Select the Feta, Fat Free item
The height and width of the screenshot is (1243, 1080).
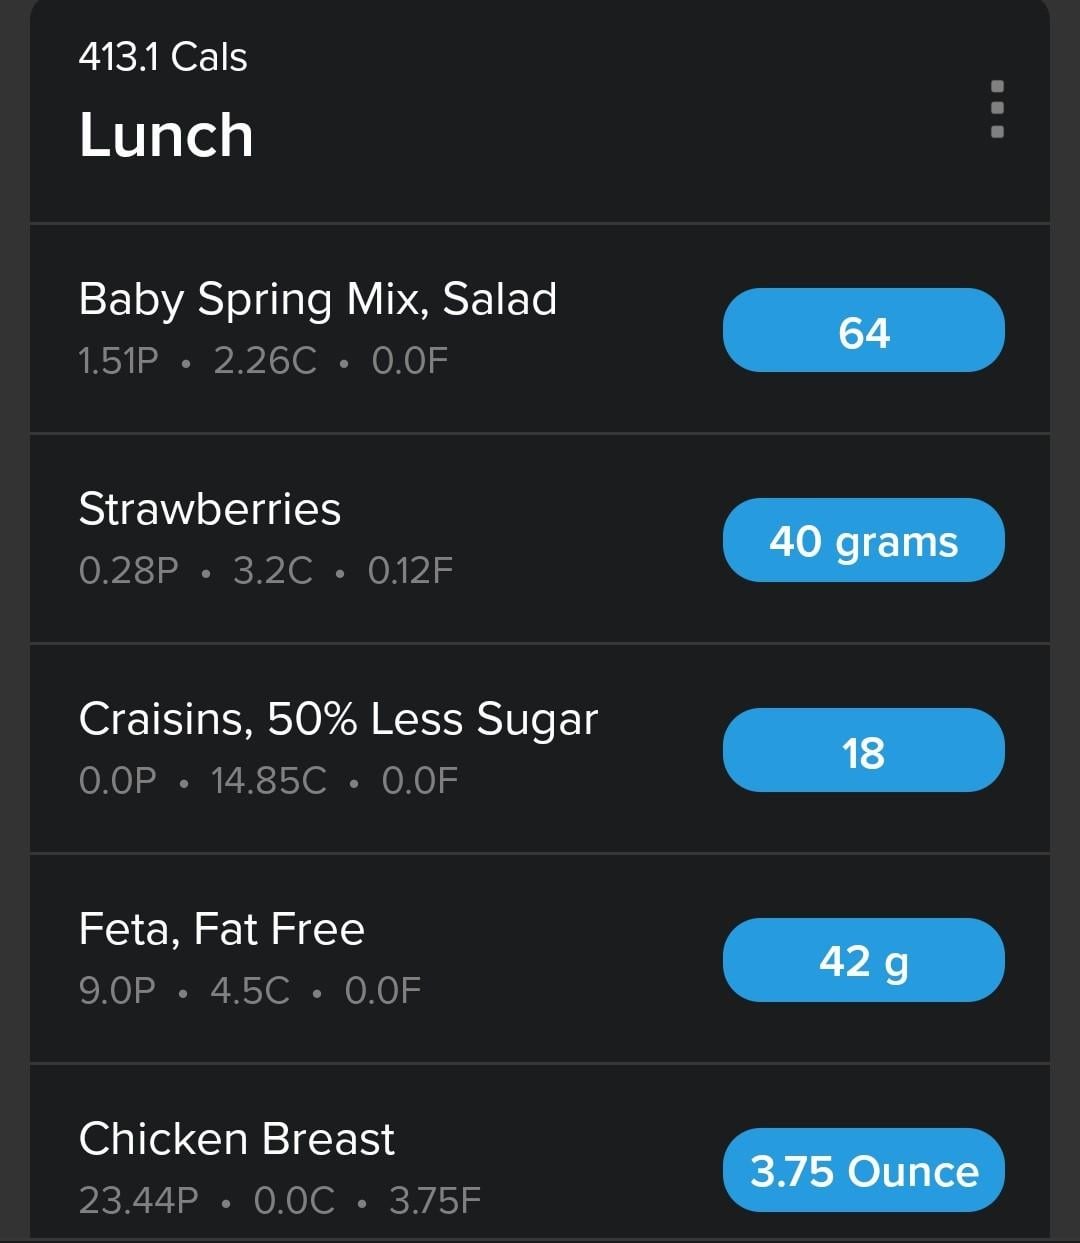(222, 929)
